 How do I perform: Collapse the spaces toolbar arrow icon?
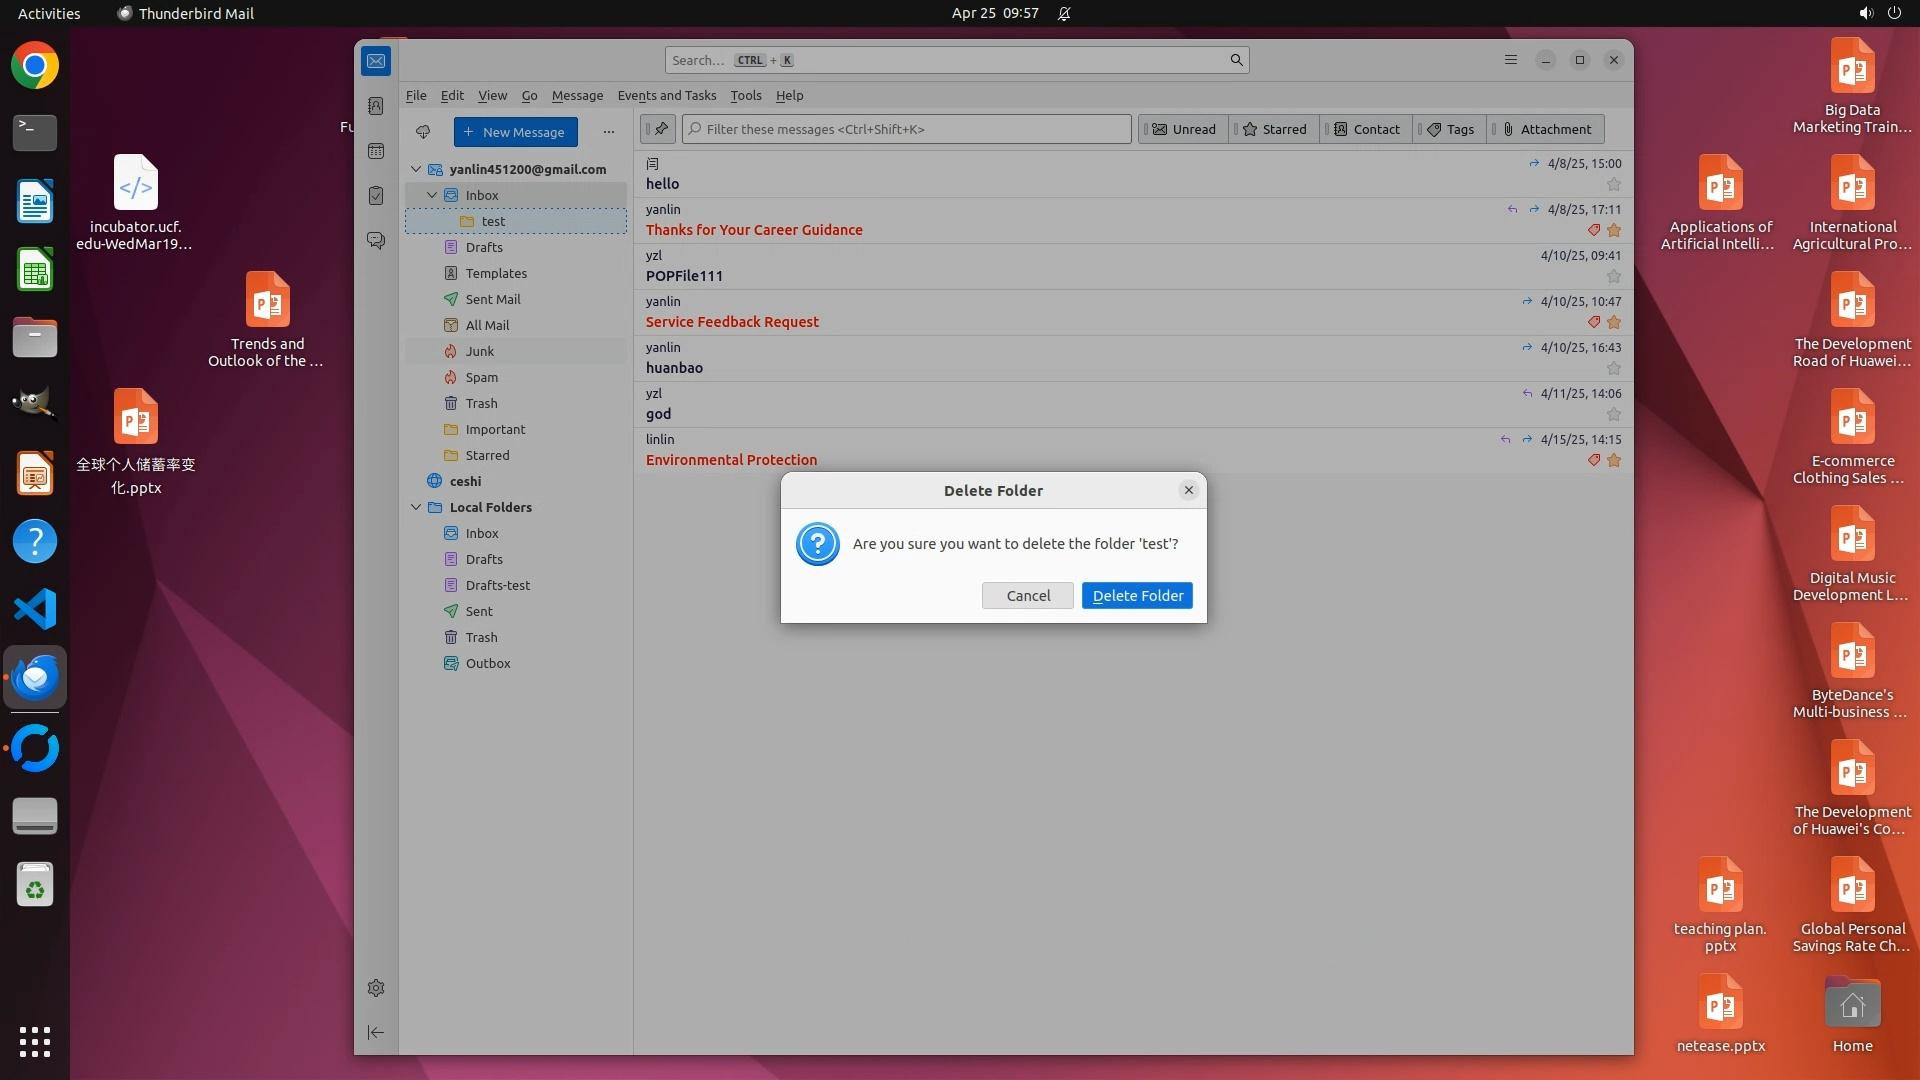(376, 1032)
